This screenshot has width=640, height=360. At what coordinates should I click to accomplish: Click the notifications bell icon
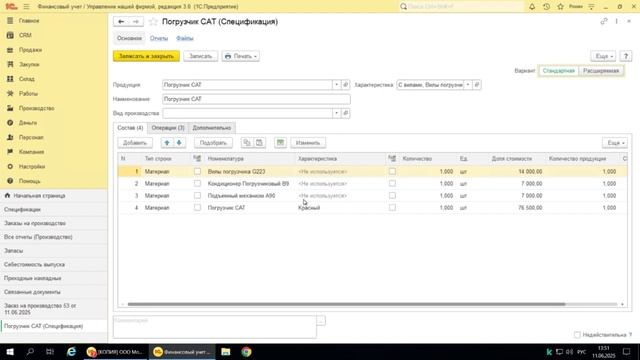[532, 7]
